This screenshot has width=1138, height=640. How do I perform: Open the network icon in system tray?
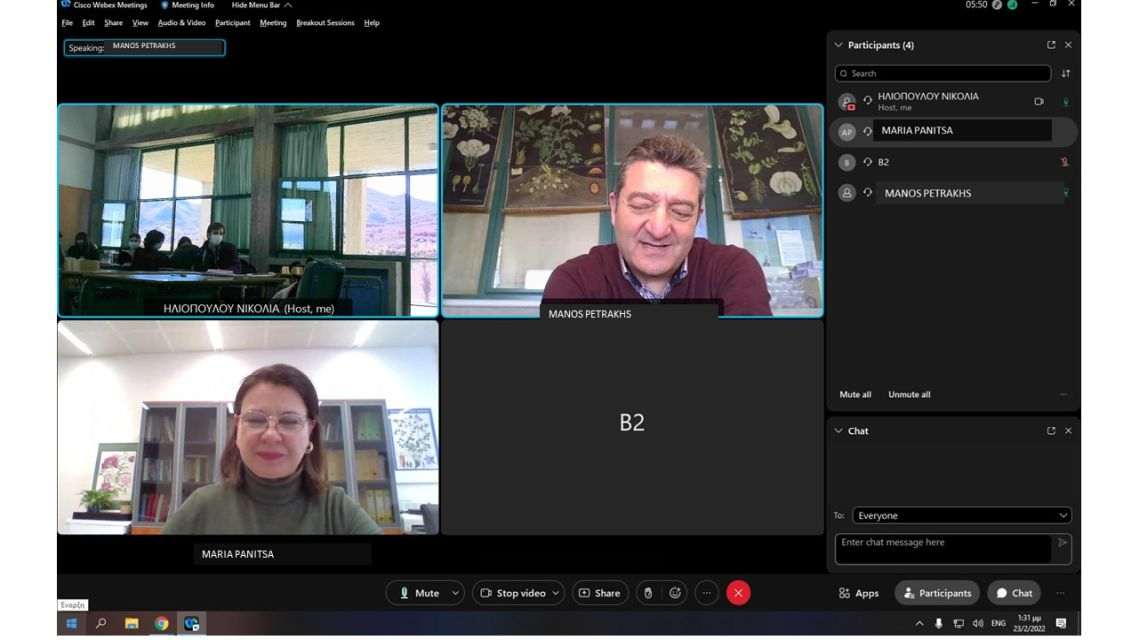coord(959,623)
